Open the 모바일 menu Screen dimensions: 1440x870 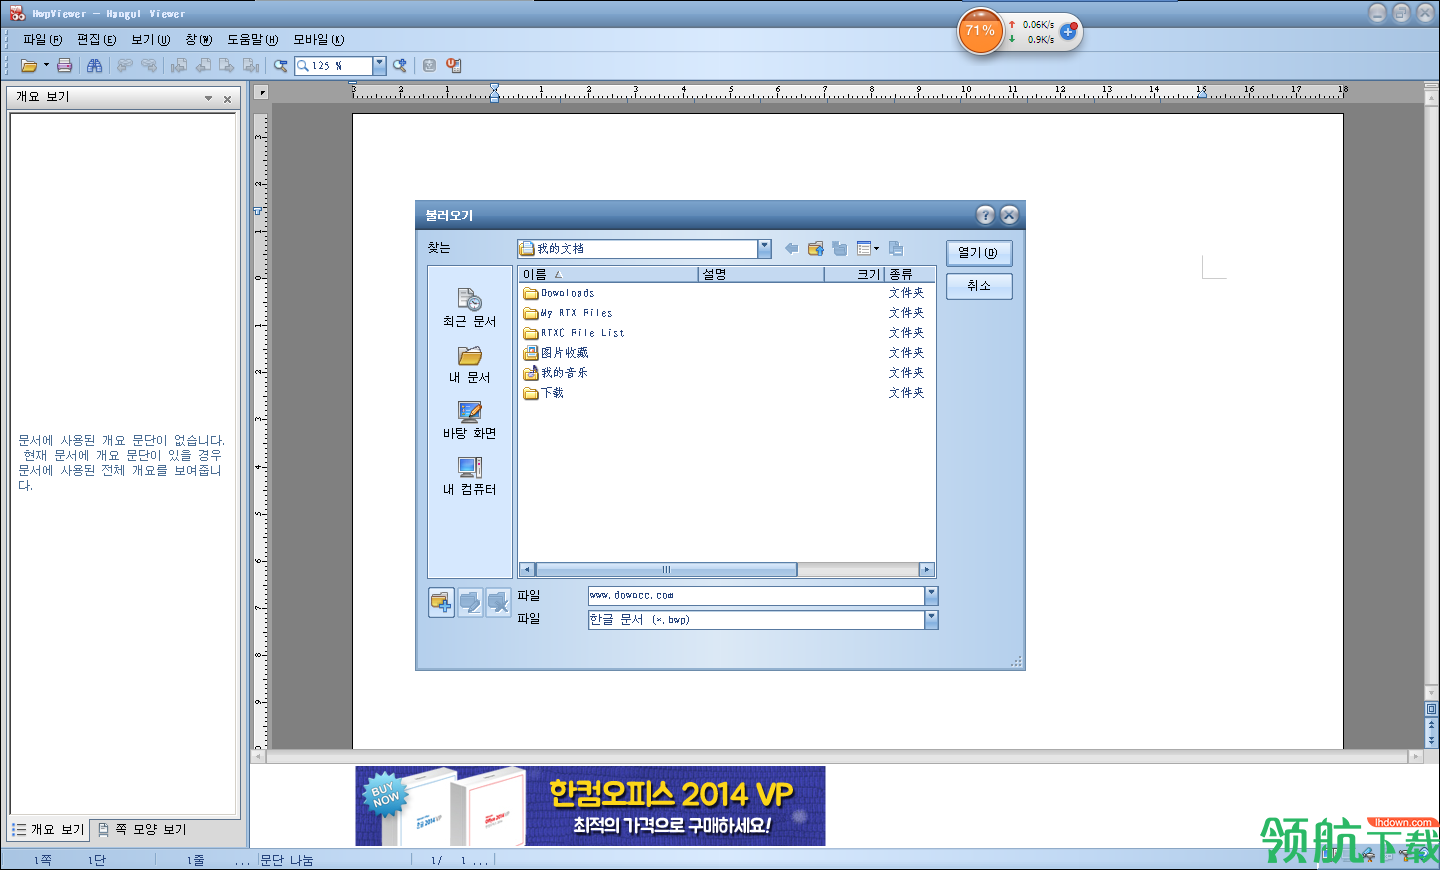pos(318,39)
